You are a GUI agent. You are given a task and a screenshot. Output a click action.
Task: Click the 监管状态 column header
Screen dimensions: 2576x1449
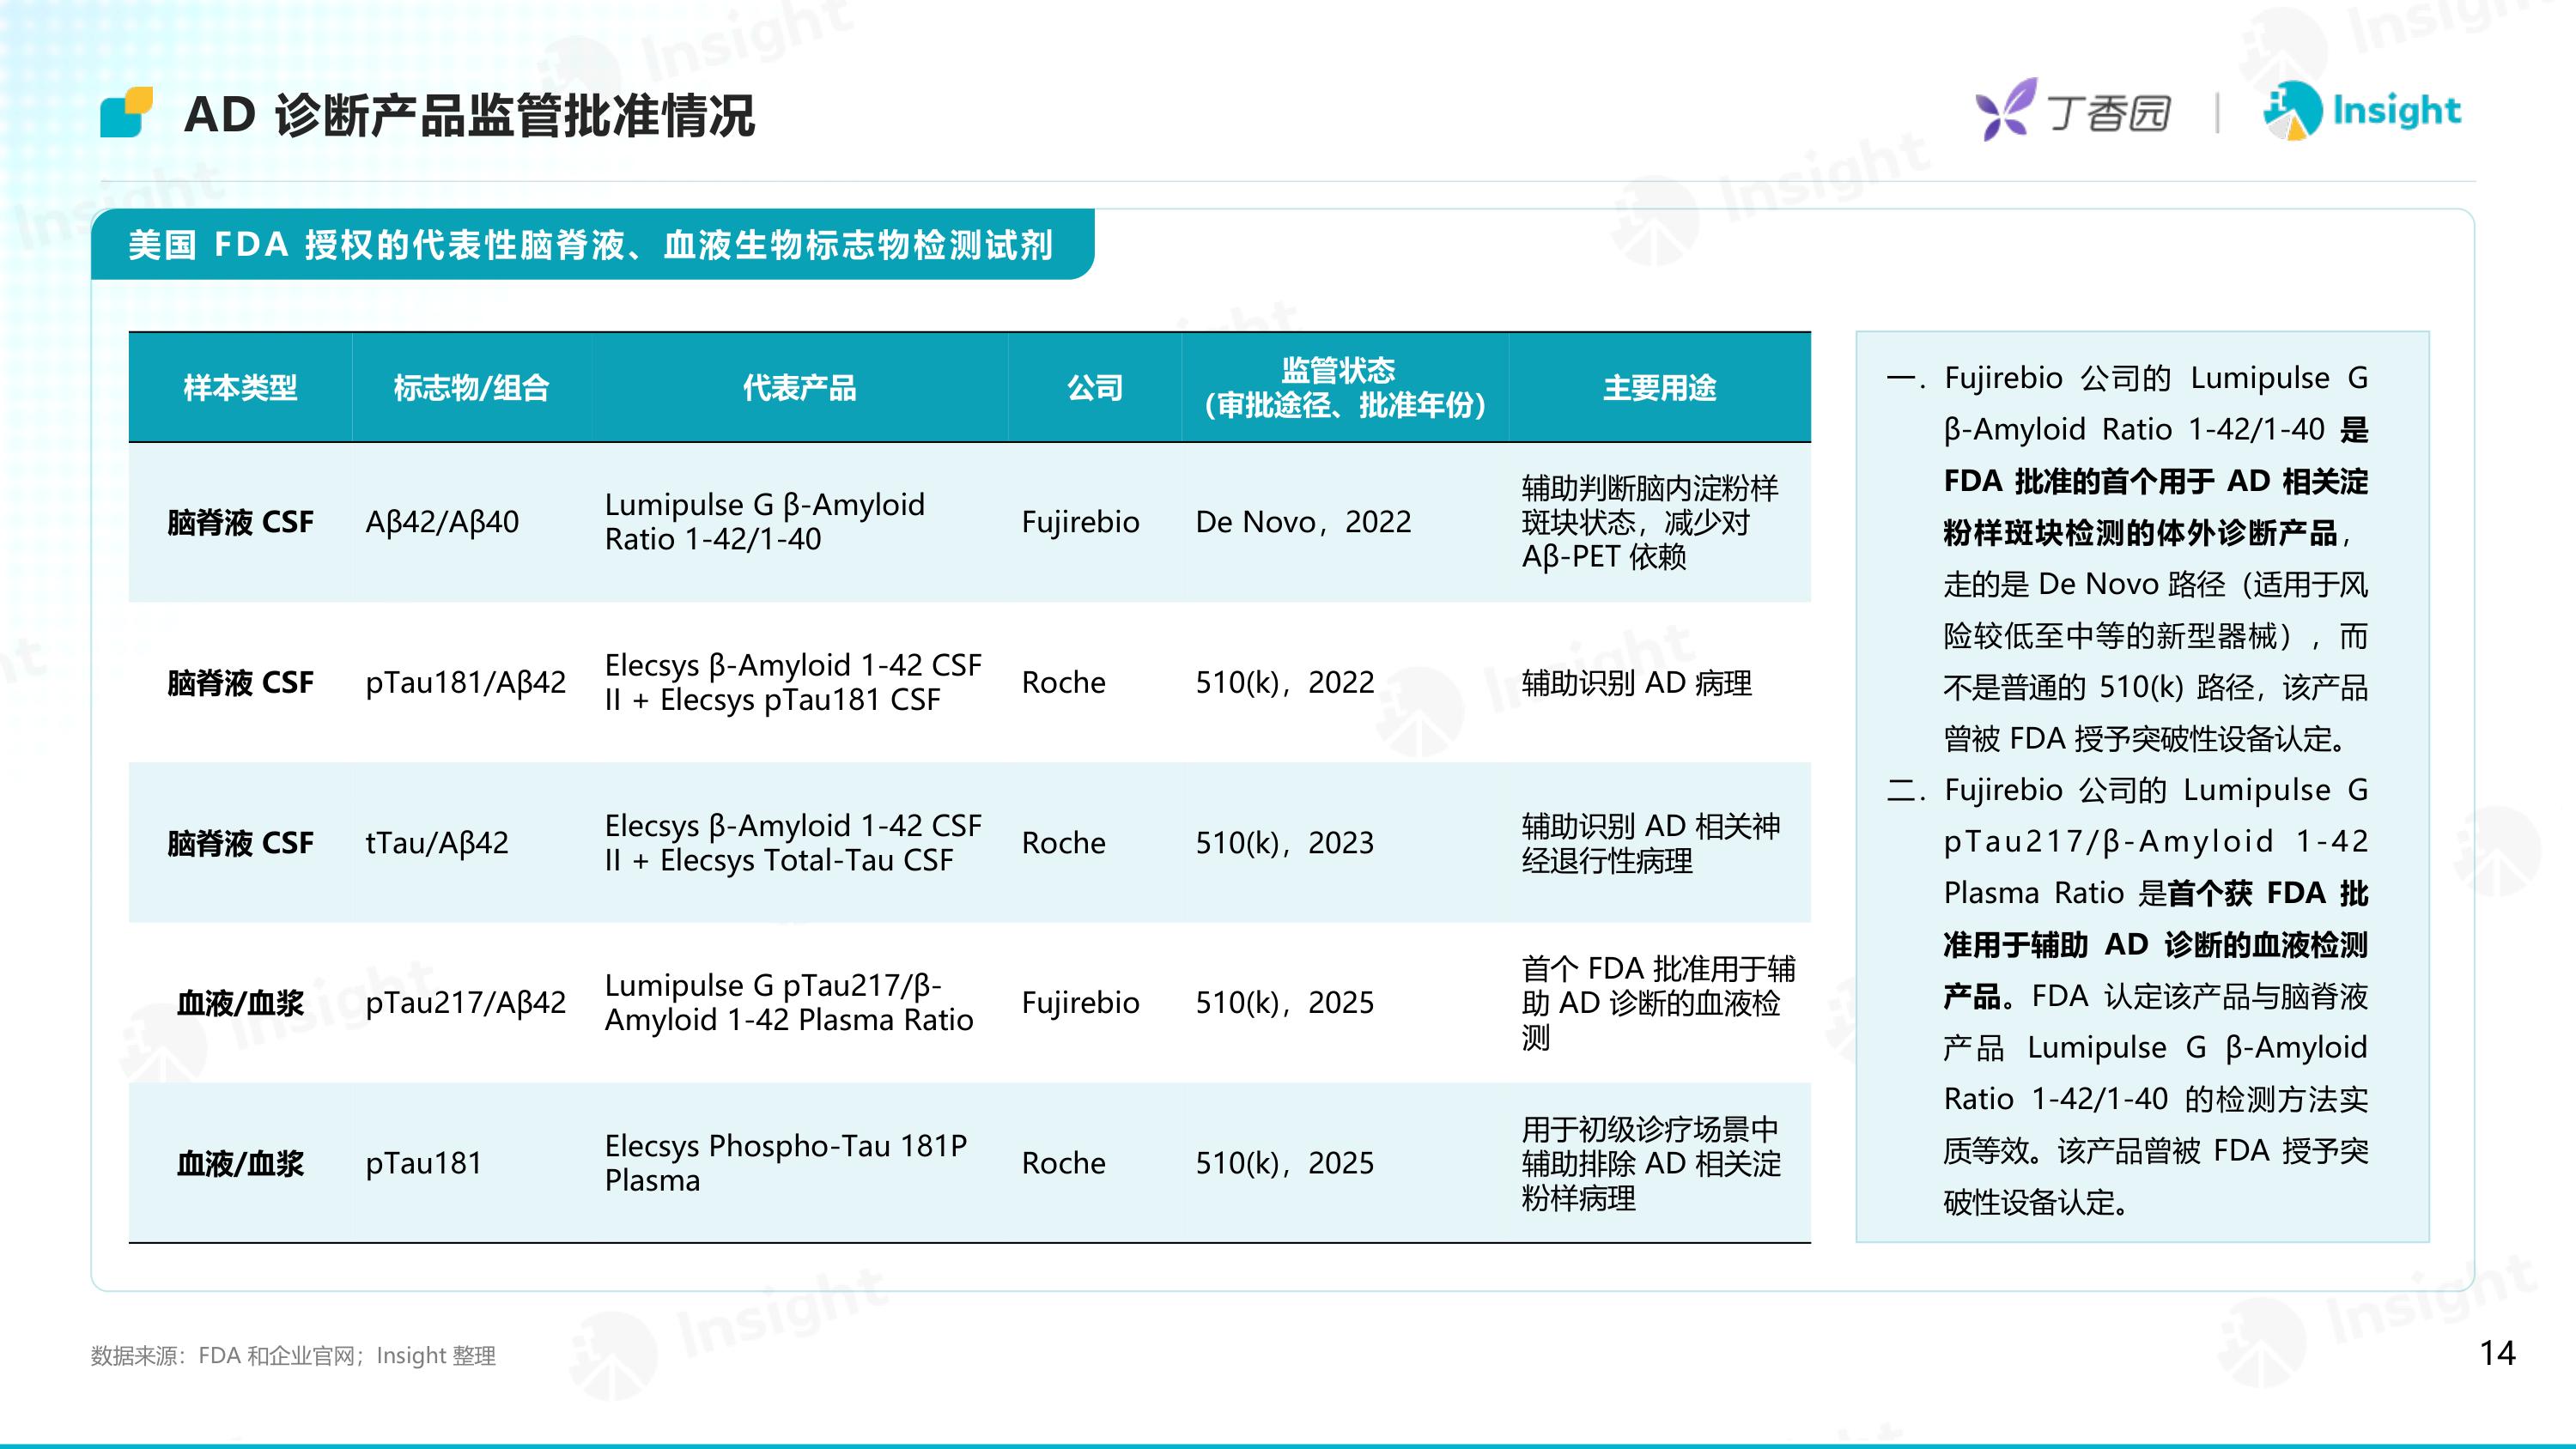(x=1345, y=387)
